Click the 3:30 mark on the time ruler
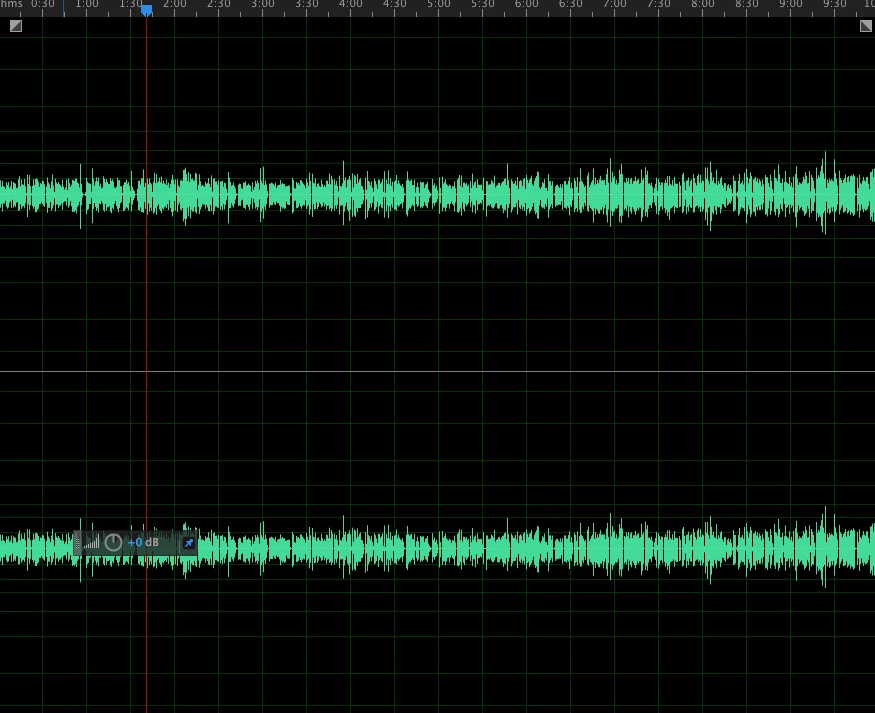This screenshot has height=713, width=875. point(307,4)
